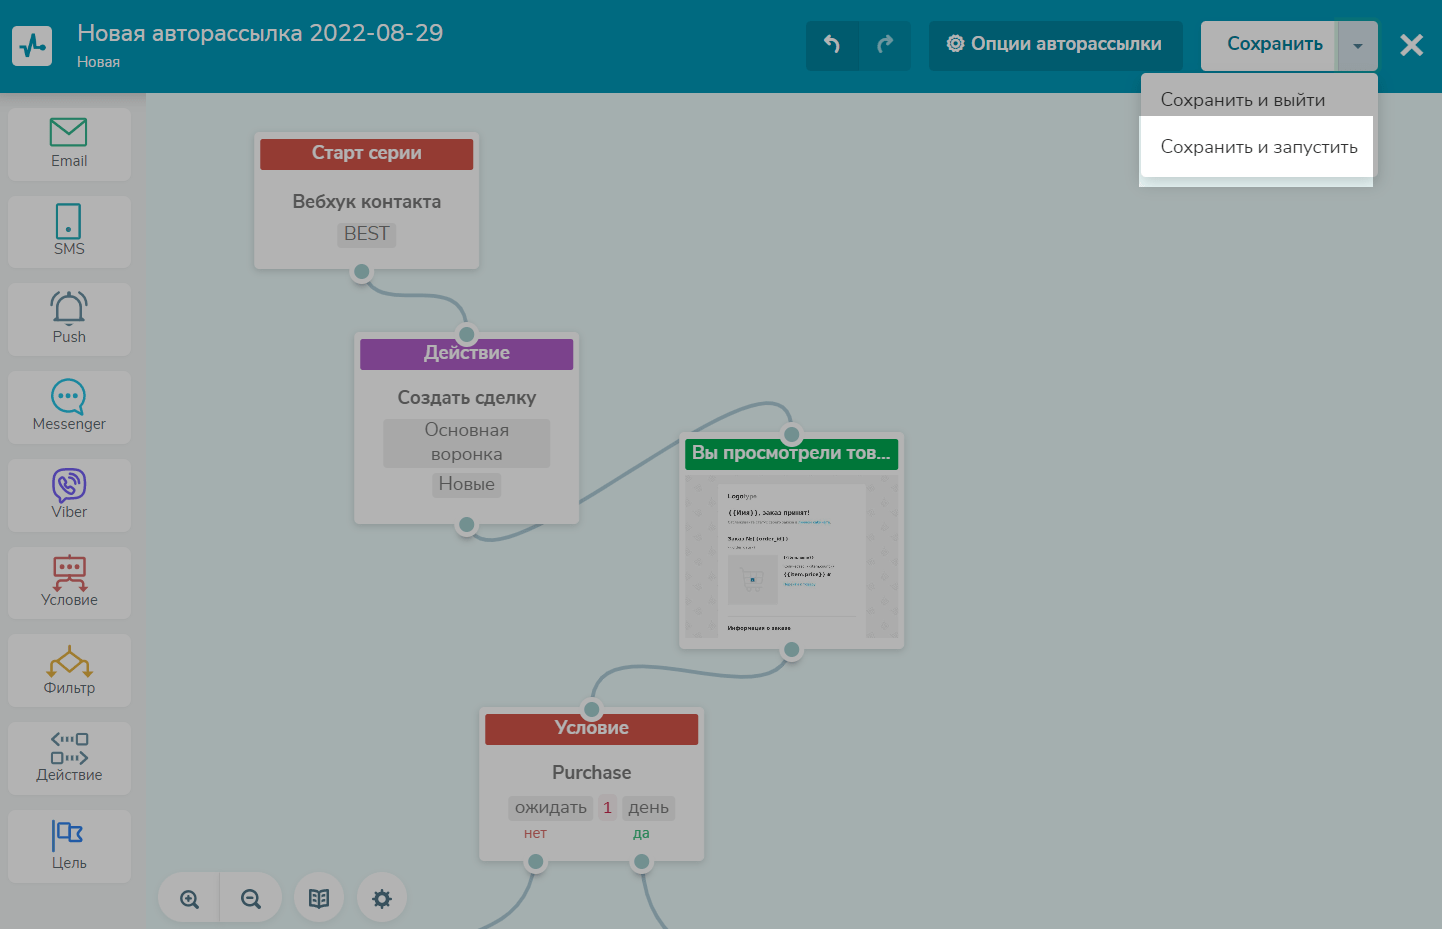Add an Условие block from the sidebar
Screen dimensions: 1442x929
[69, 583]
